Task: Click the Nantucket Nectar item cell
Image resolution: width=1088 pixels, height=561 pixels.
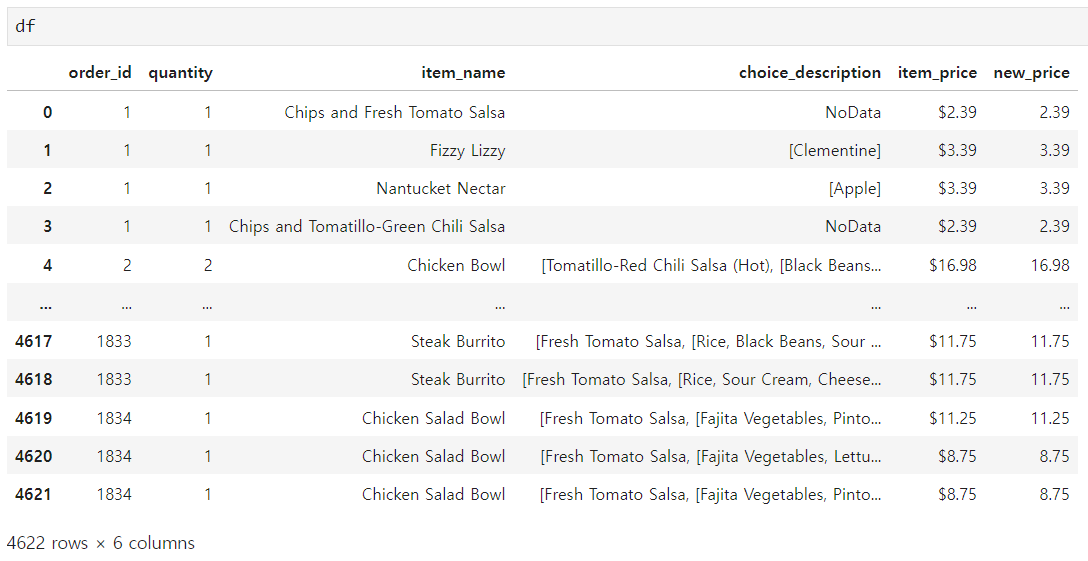Action: (x=441, y=189)
